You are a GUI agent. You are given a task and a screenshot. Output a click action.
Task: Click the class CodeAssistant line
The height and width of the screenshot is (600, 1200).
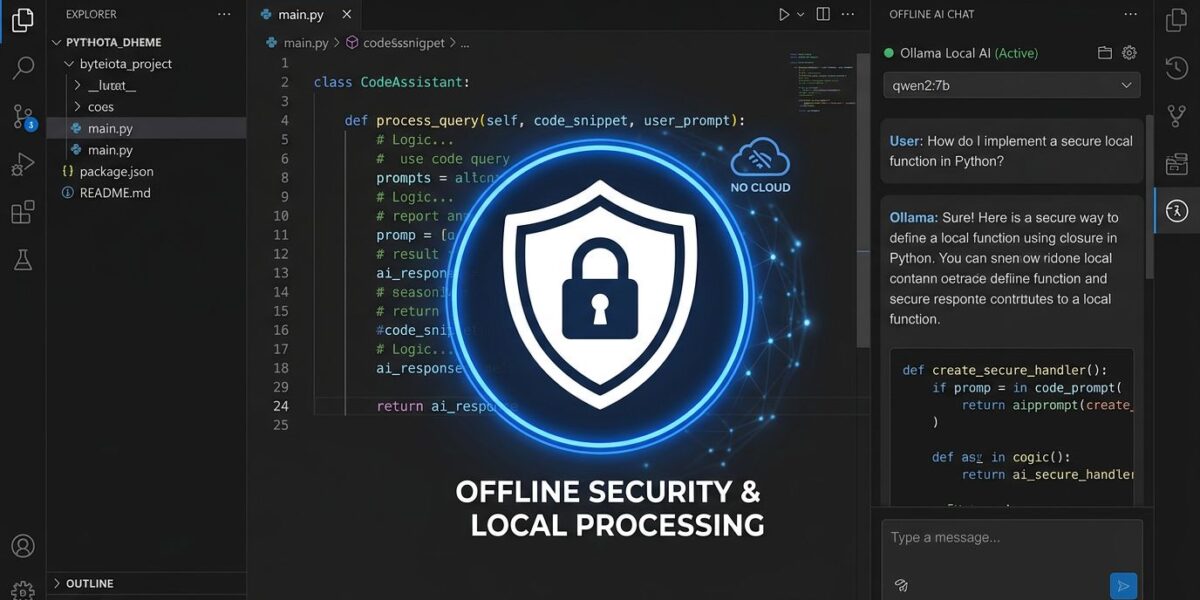click(x=391, y=82)
